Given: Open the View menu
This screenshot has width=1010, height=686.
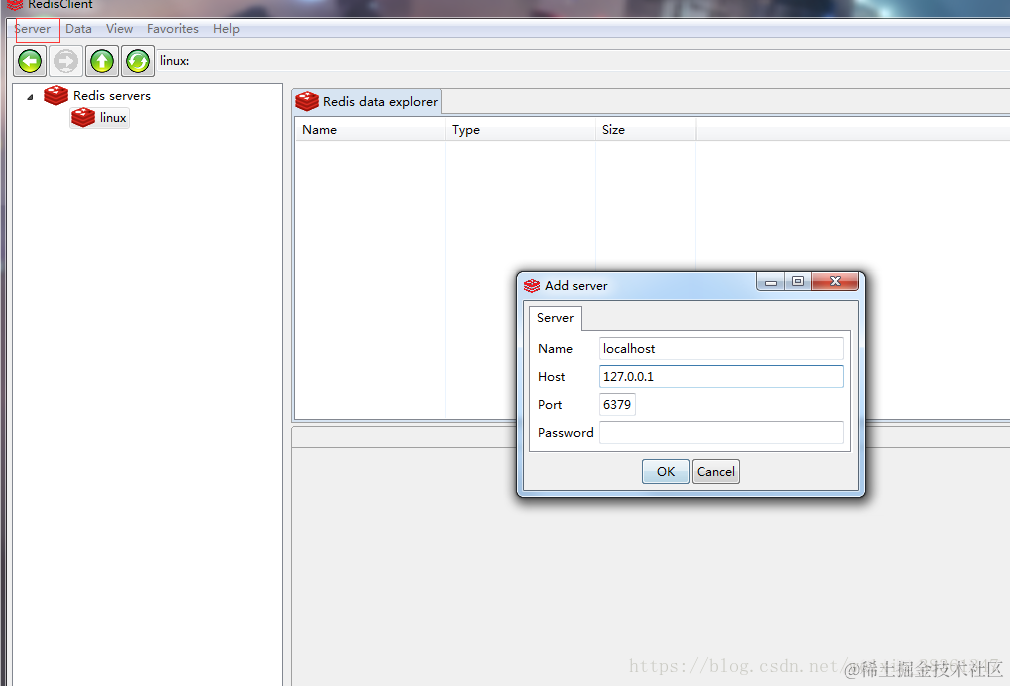Looking at the screenshot, I should click(119, 29).
